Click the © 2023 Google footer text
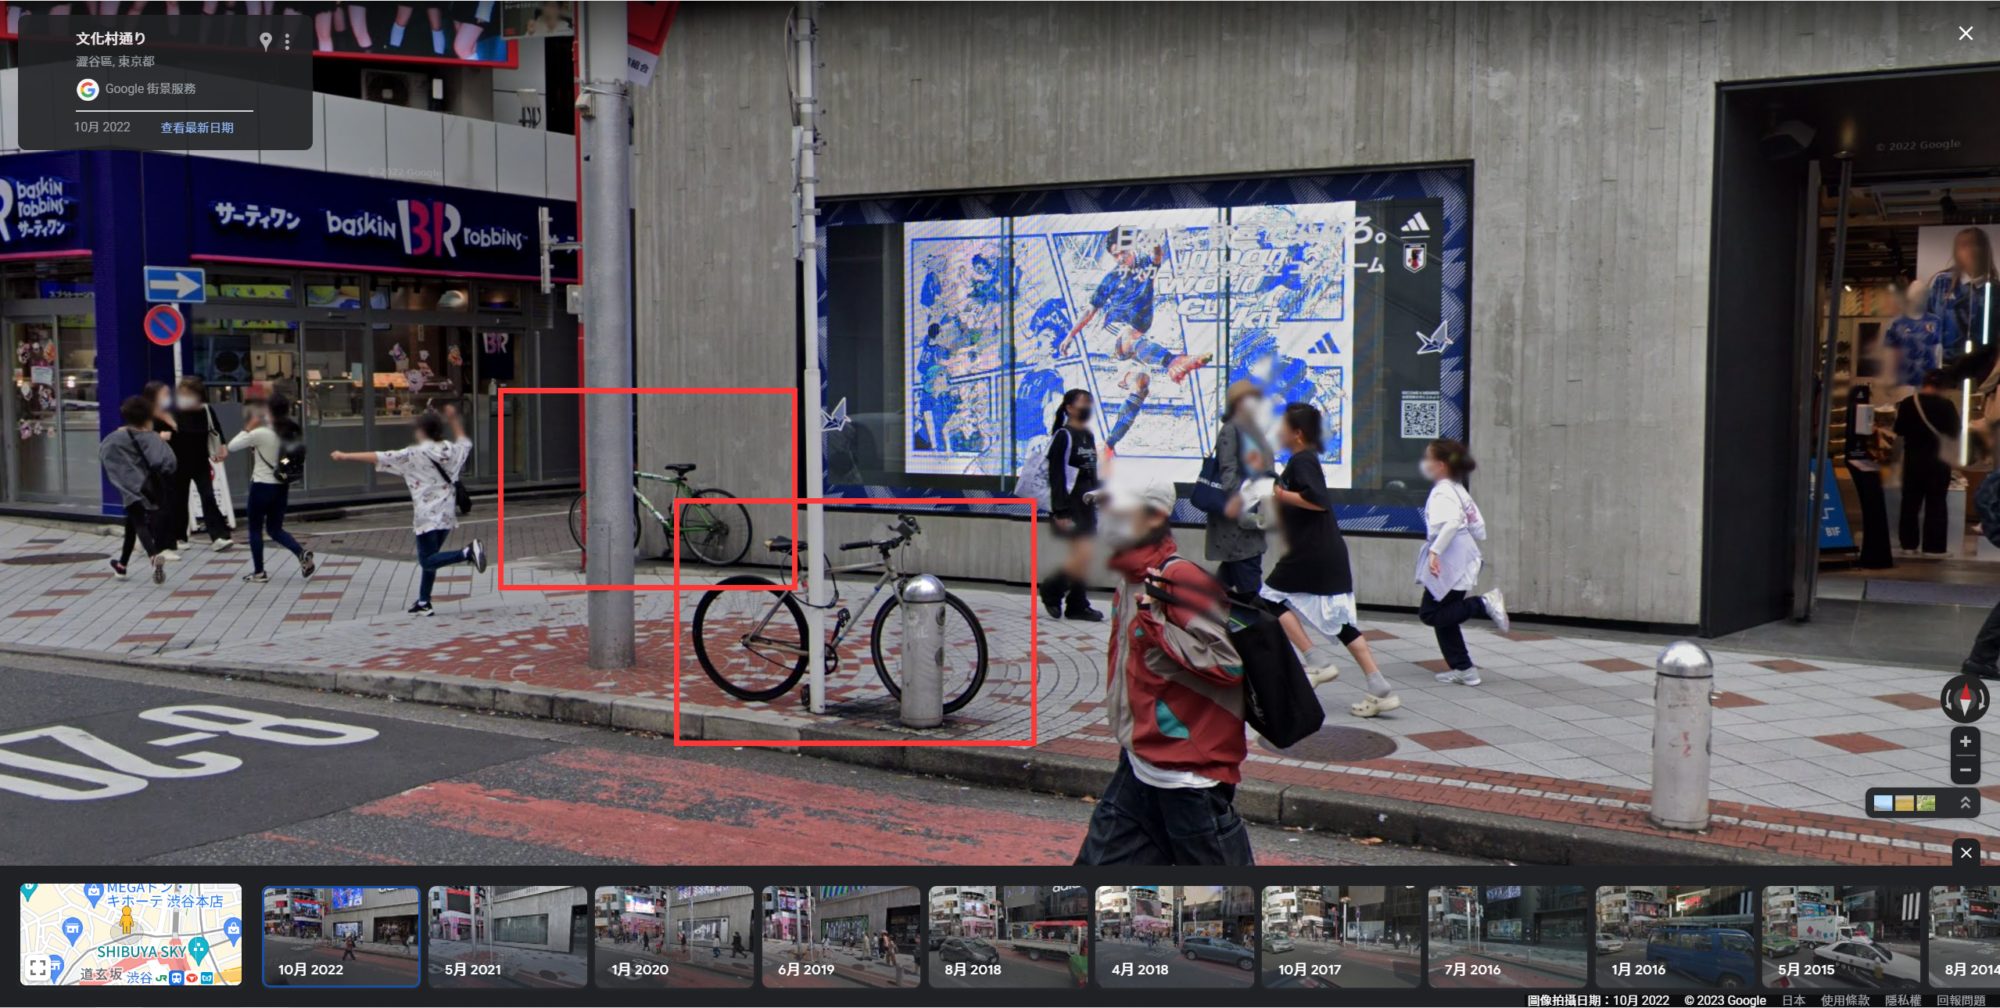2000x1008 pixels. (x=1725, y=1000)
